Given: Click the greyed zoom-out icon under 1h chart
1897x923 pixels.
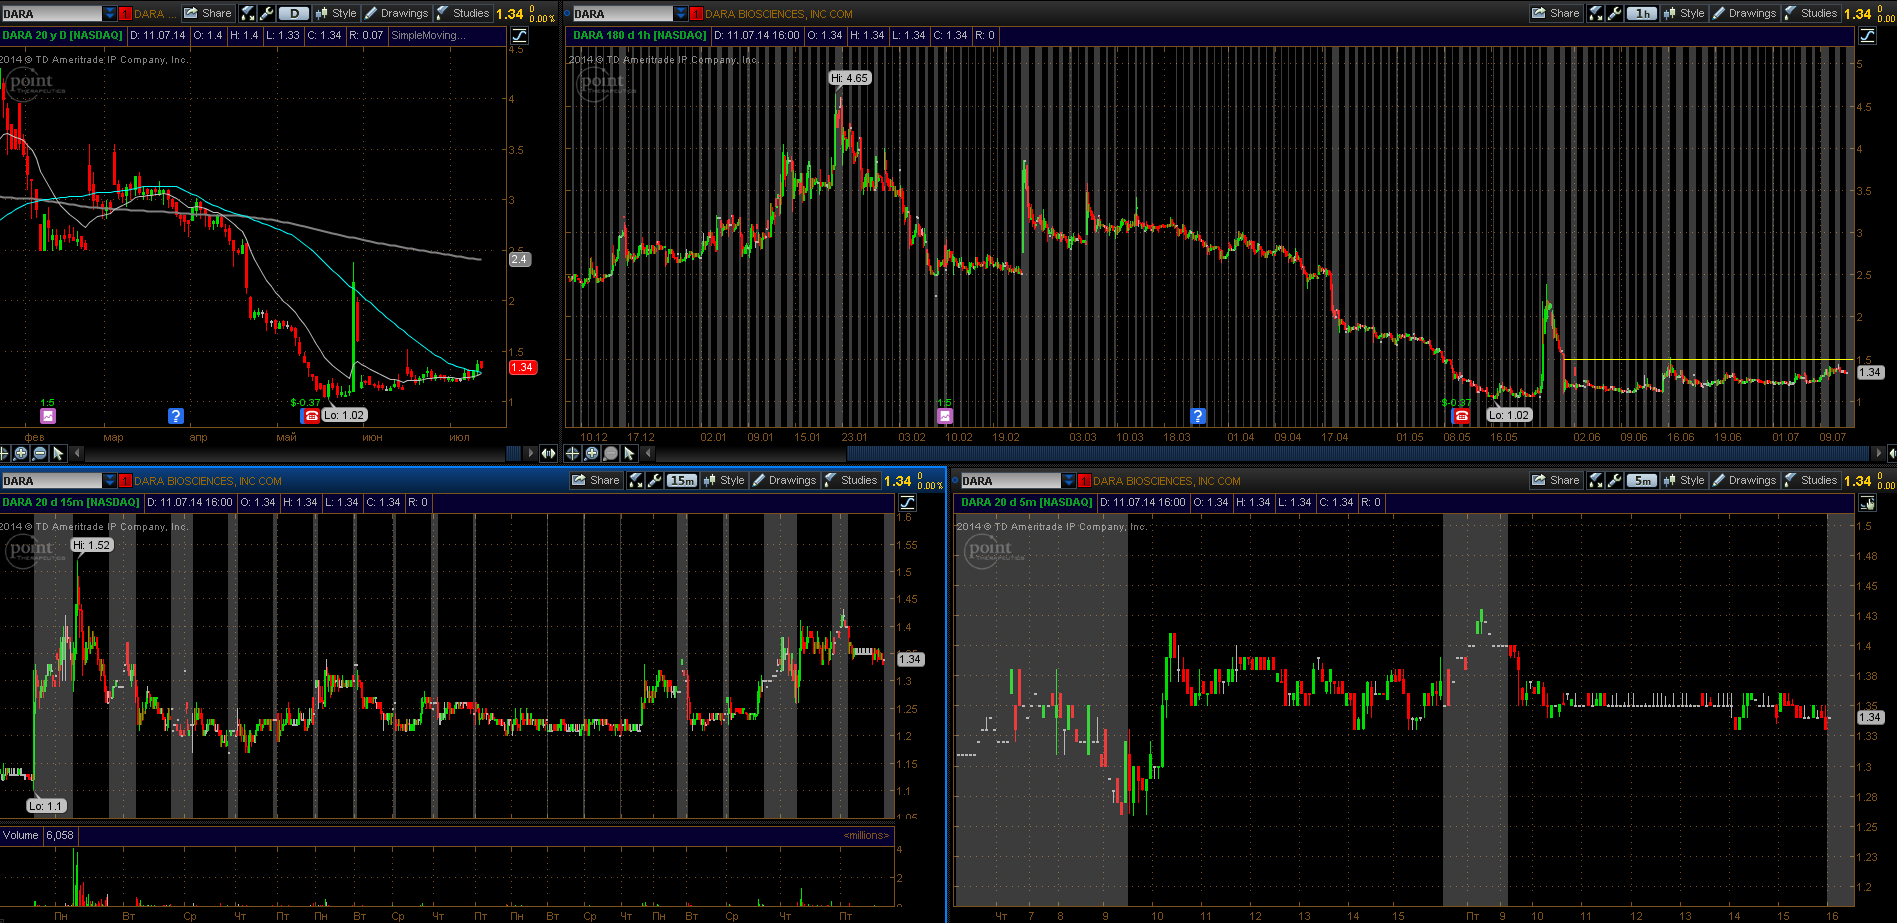Looking at the screenshot, I should tap(611, 453).
